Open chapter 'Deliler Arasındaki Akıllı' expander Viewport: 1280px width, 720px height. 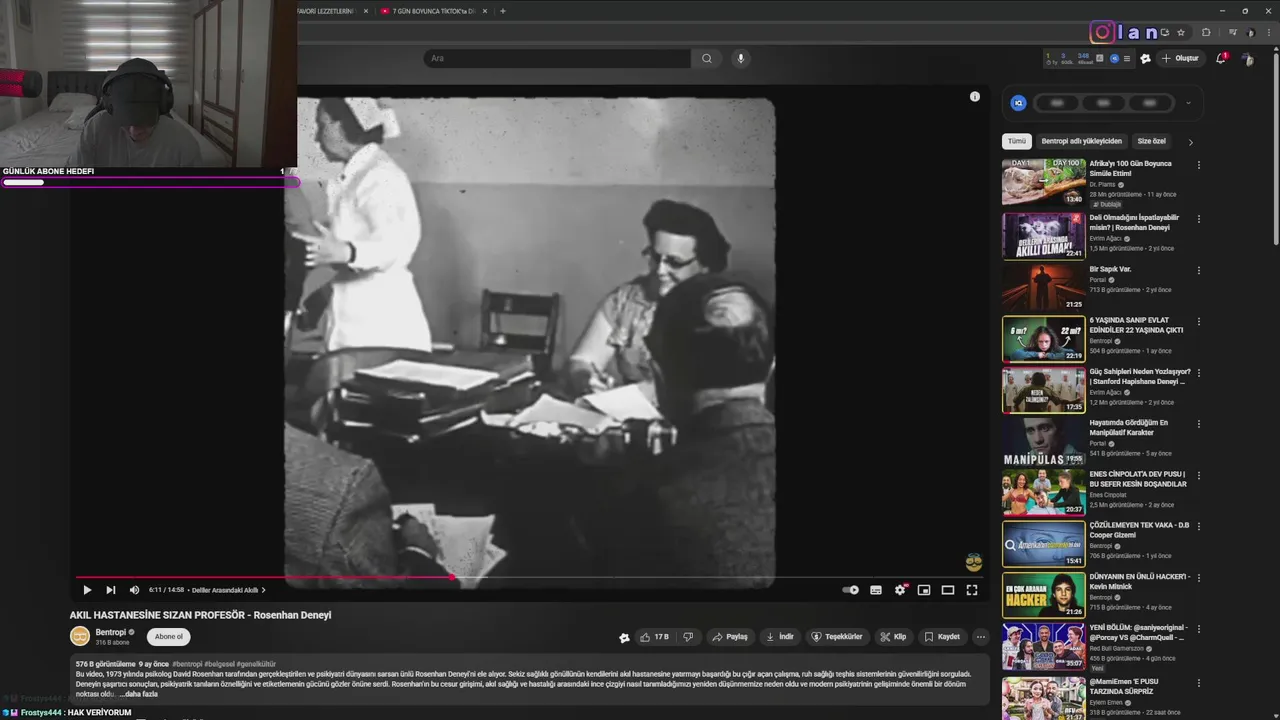[228, 590]
